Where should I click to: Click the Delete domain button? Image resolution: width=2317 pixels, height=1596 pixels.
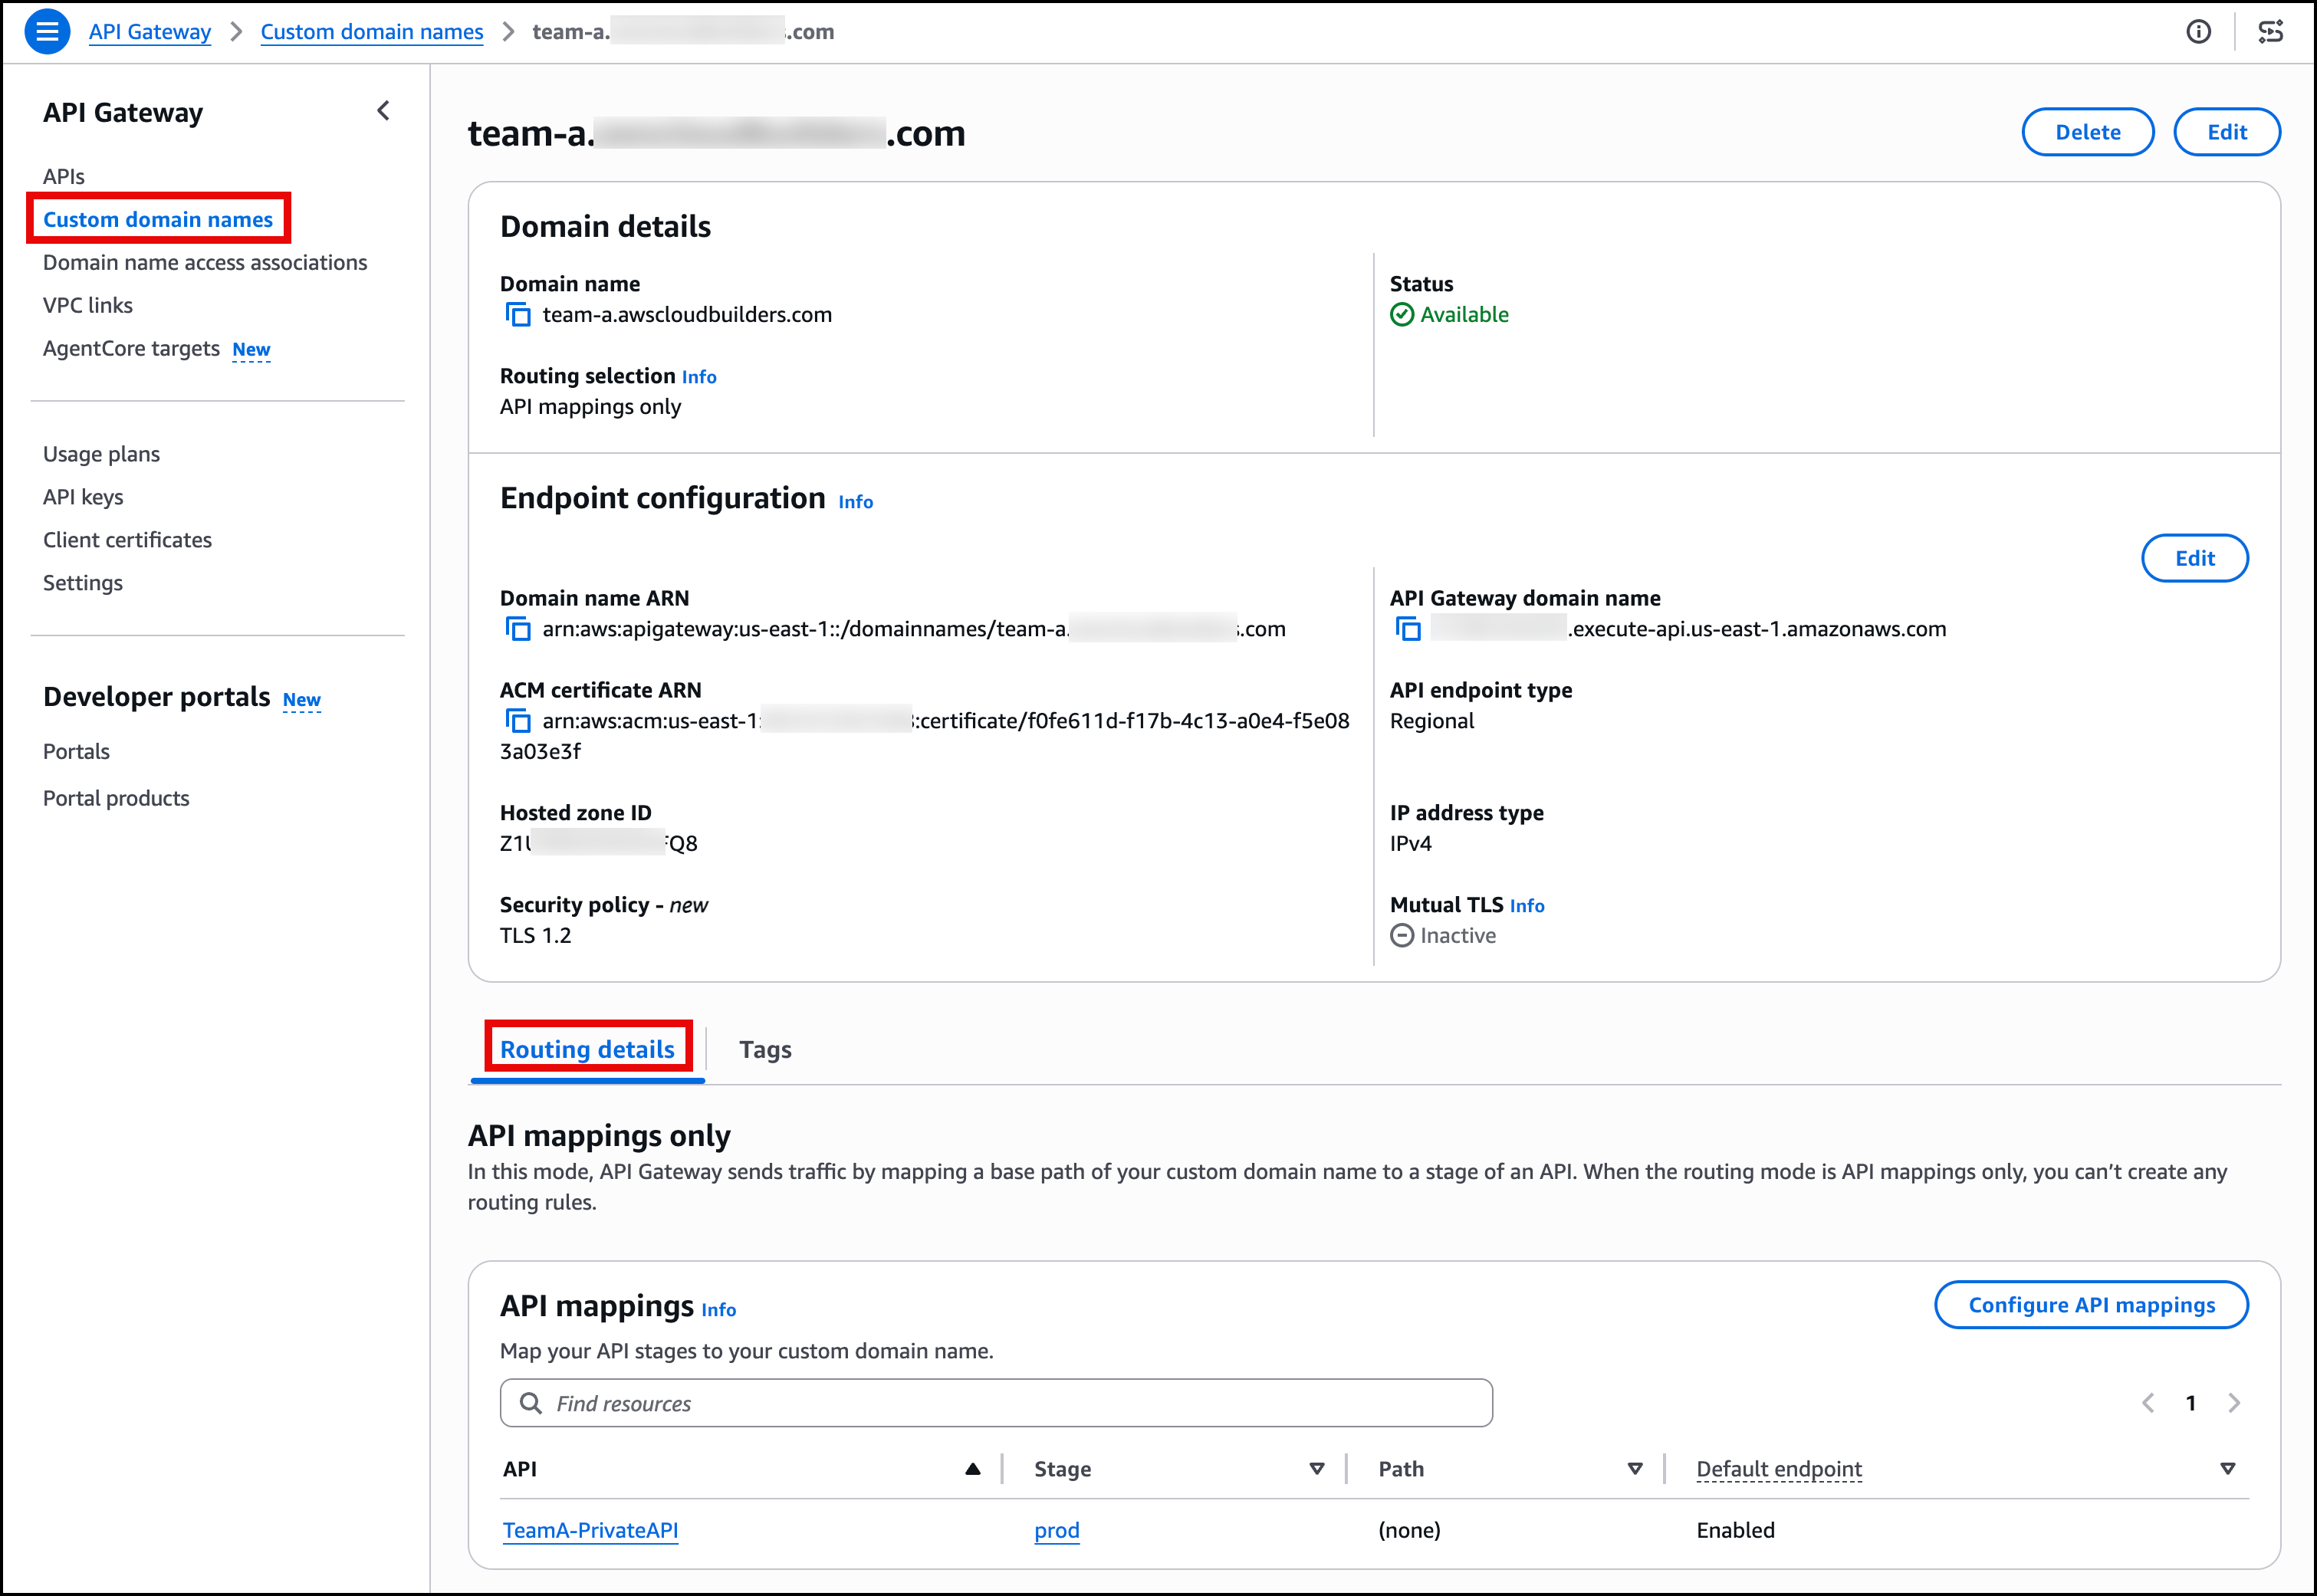click(2087, 132)
